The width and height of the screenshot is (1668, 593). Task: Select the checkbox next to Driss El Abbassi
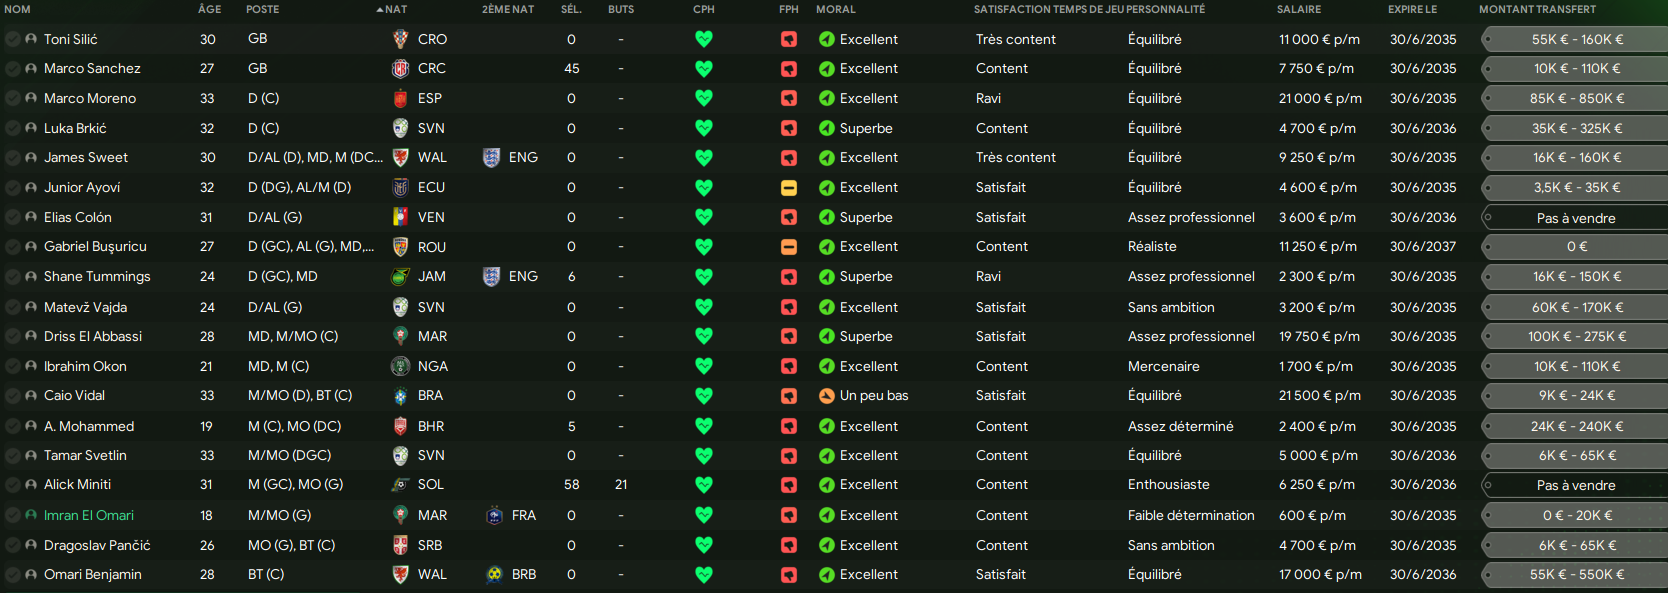click(12, 336)
